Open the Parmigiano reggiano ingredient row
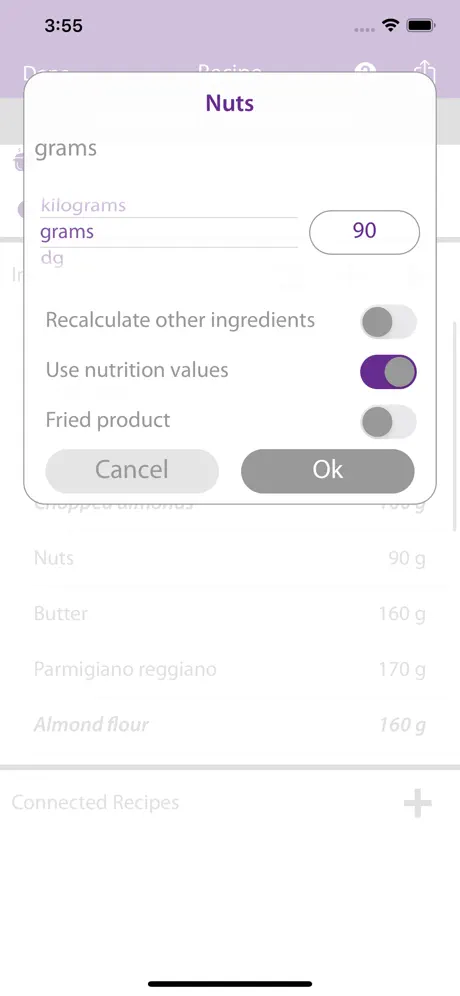460x996 pixels. (x=230, y=670)
